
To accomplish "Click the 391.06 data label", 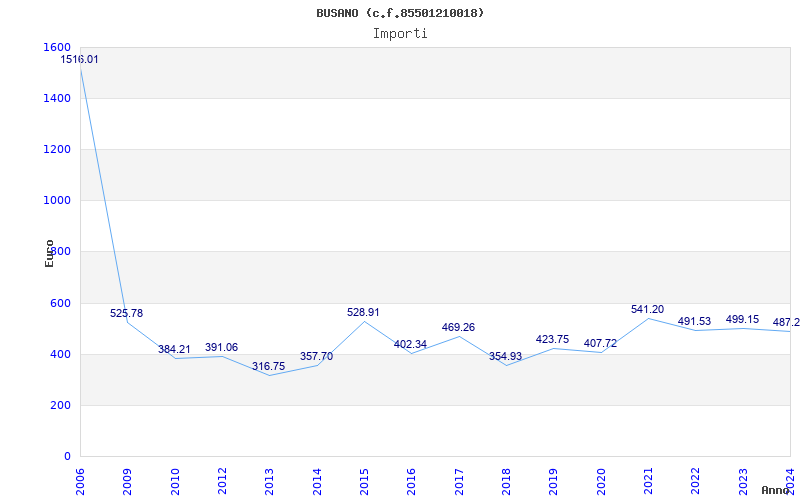I will (221, 347).
